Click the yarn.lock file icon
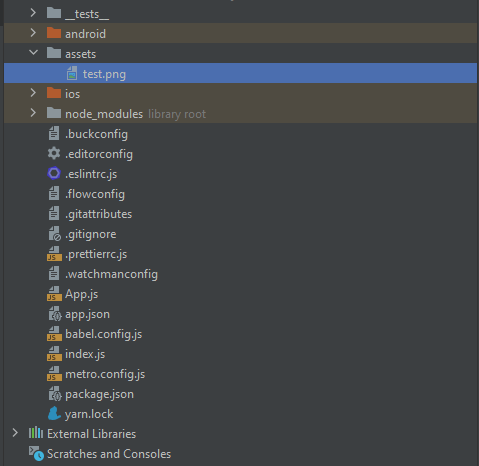The width and height of the screenshot is (479, 466). pos(54,413)
